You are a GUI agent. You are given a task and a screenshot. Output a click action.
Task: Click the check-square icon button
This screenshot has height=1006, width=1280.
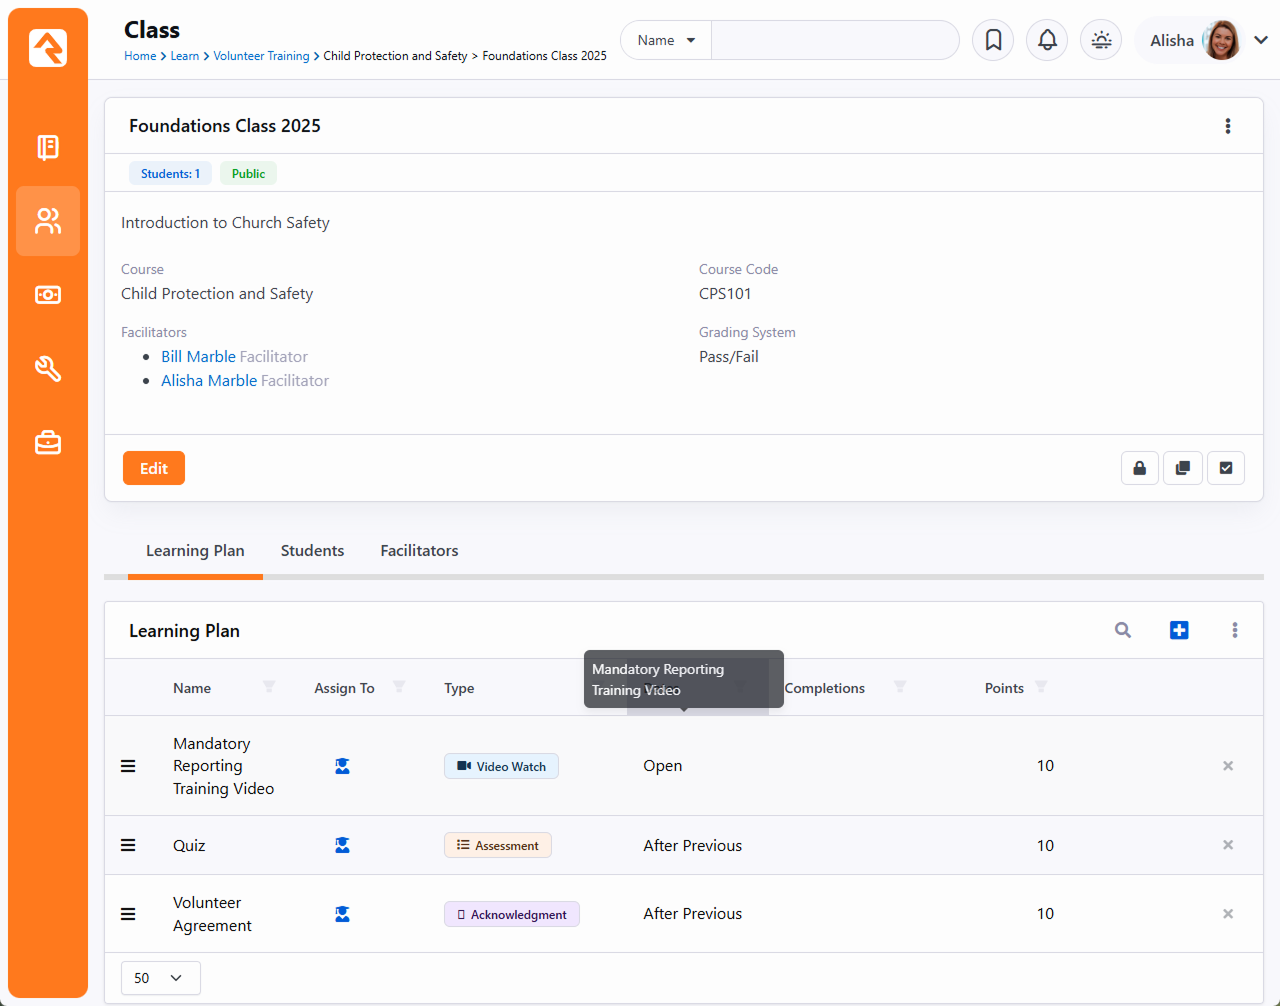(1225, 468)
